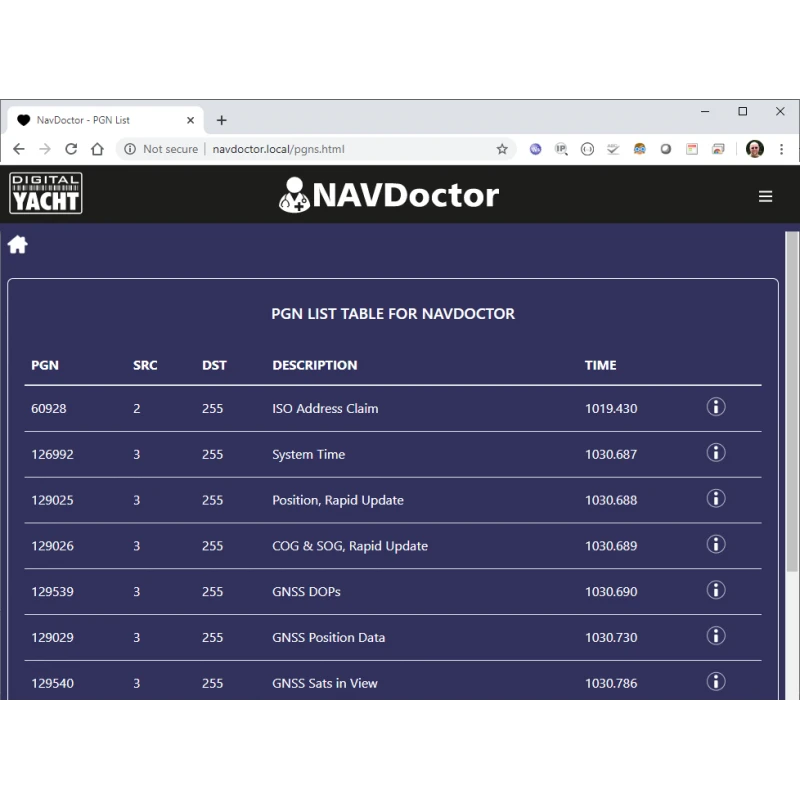The width and height of the screenshot is (800, 800).
Task: View info for Position, Rapid Update
Action: pyautogui.click(x=715, y=499)
